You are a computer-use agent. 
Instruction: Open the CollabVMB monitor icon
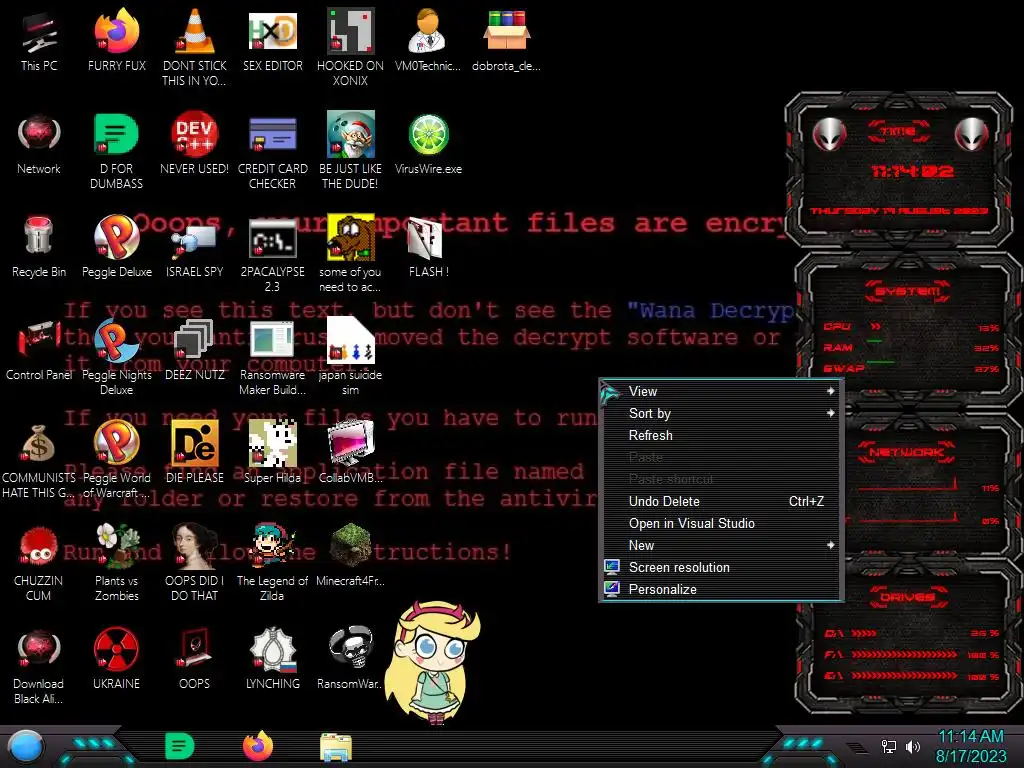(350, 453)
